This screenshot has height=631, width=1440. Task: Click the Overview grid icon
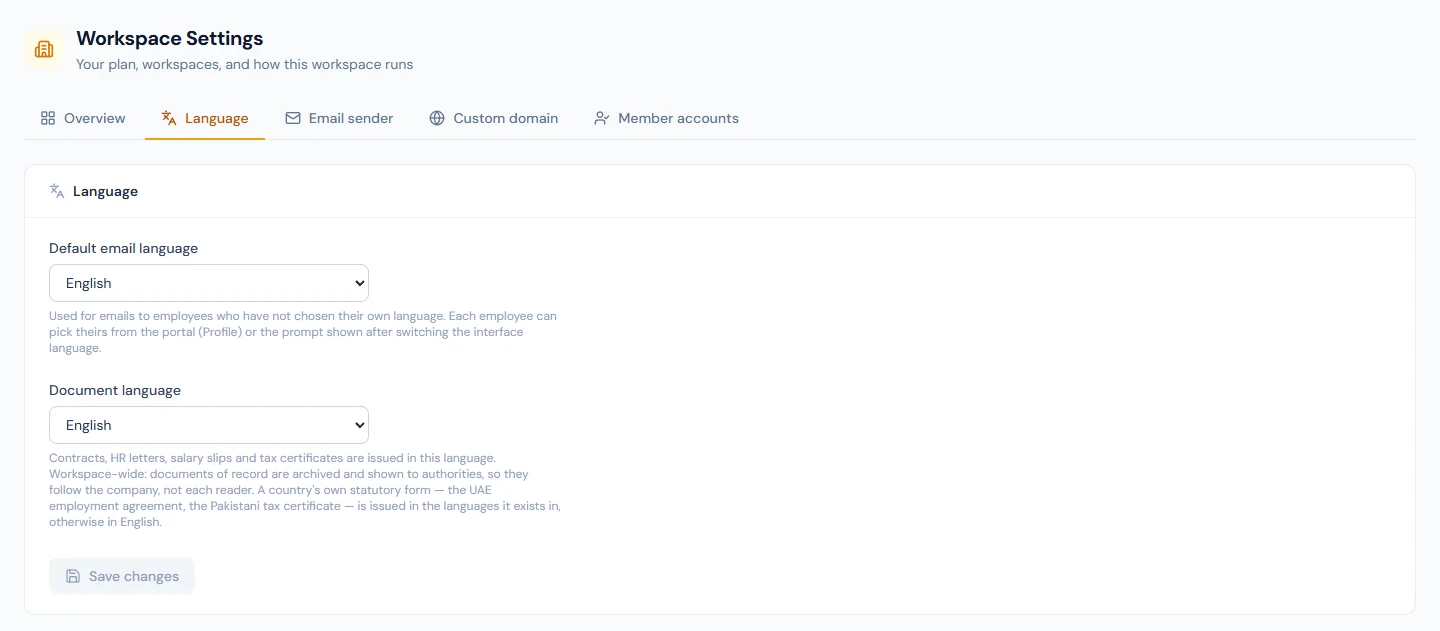(48, 118)
